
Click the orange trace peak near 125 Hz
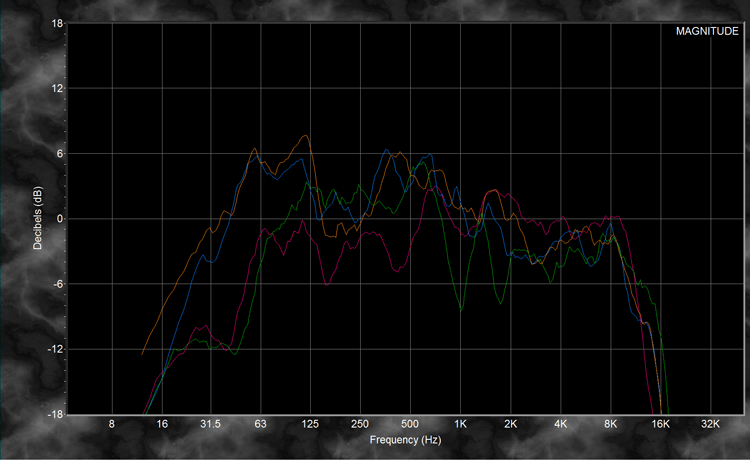tap(306, 136)
